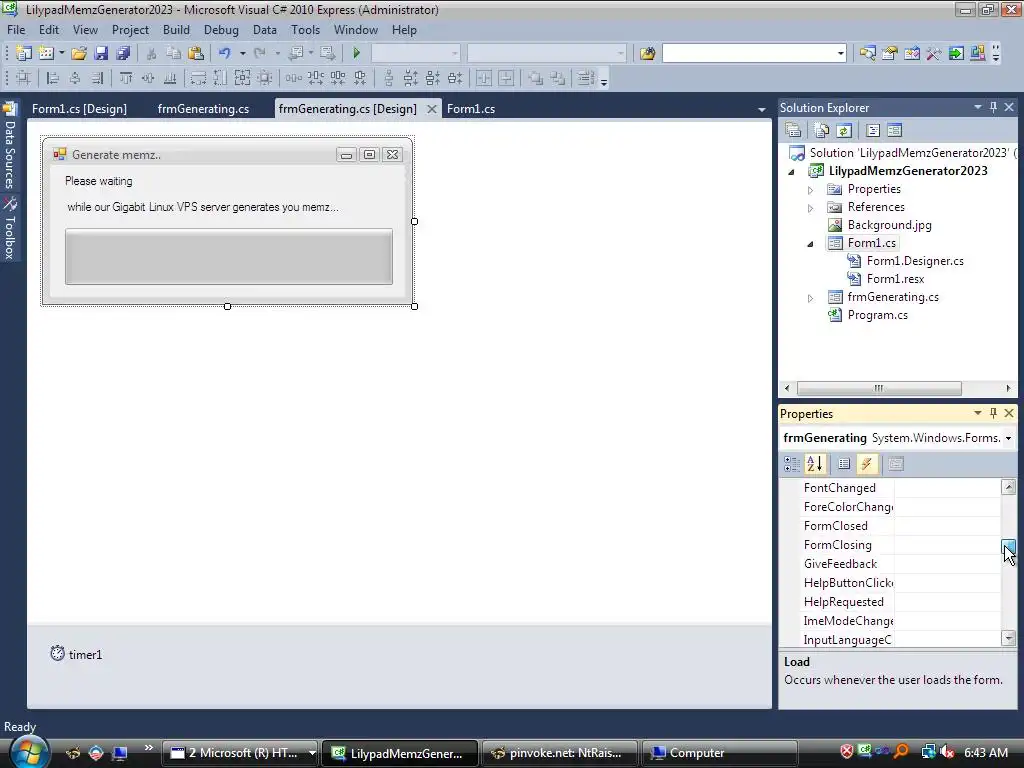Open the Debug menu
The image size is (1024, 768).
[221, 30]
